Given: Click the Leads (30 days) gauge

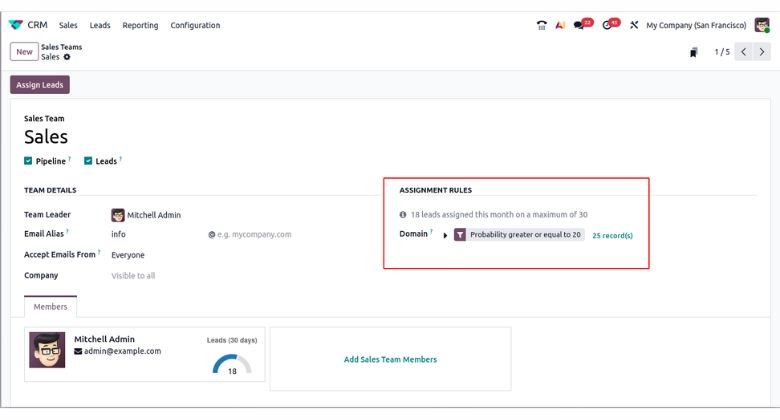Looking at the screenshot, I should (x=232, y=365).
